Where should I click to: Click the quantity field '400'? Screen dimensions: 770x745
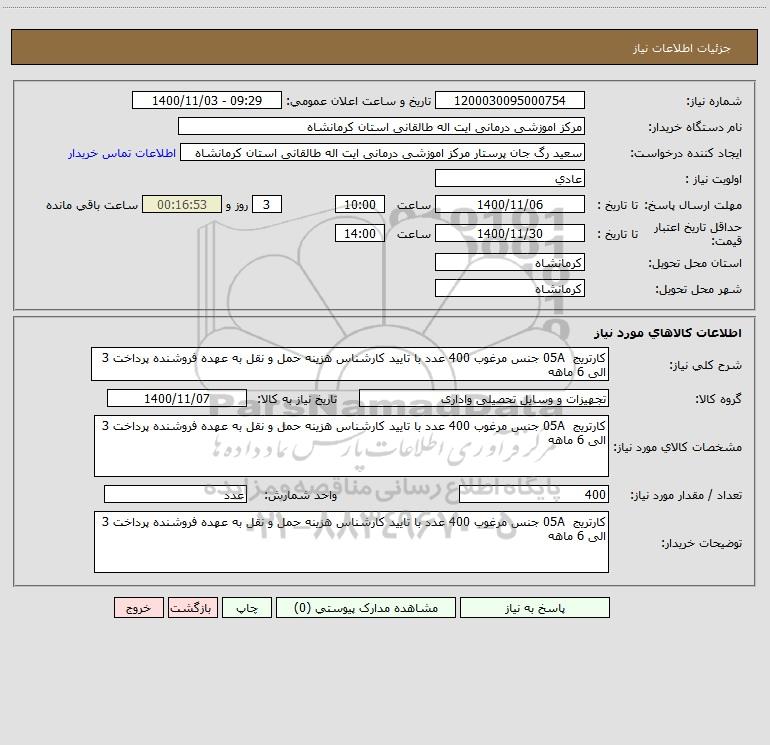click(x=534, y=495)
